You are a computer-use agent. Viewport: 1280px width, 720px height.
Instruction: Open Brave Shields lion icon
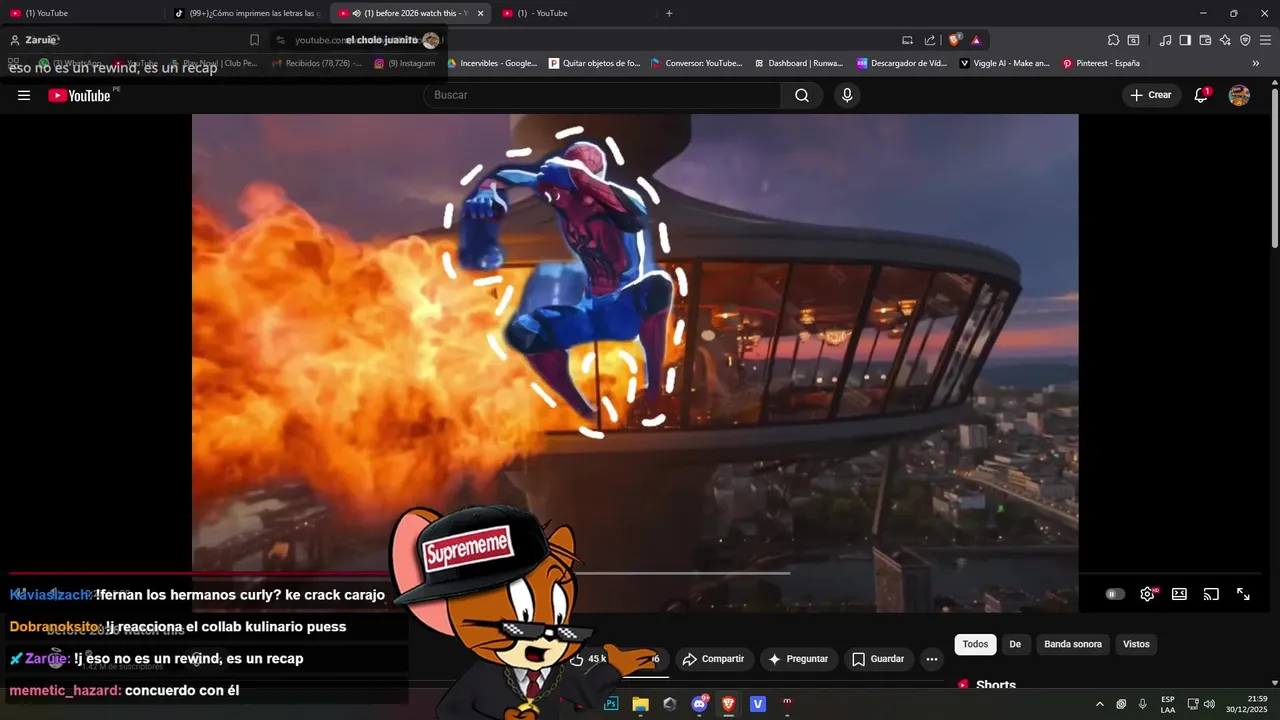point(955,40)
